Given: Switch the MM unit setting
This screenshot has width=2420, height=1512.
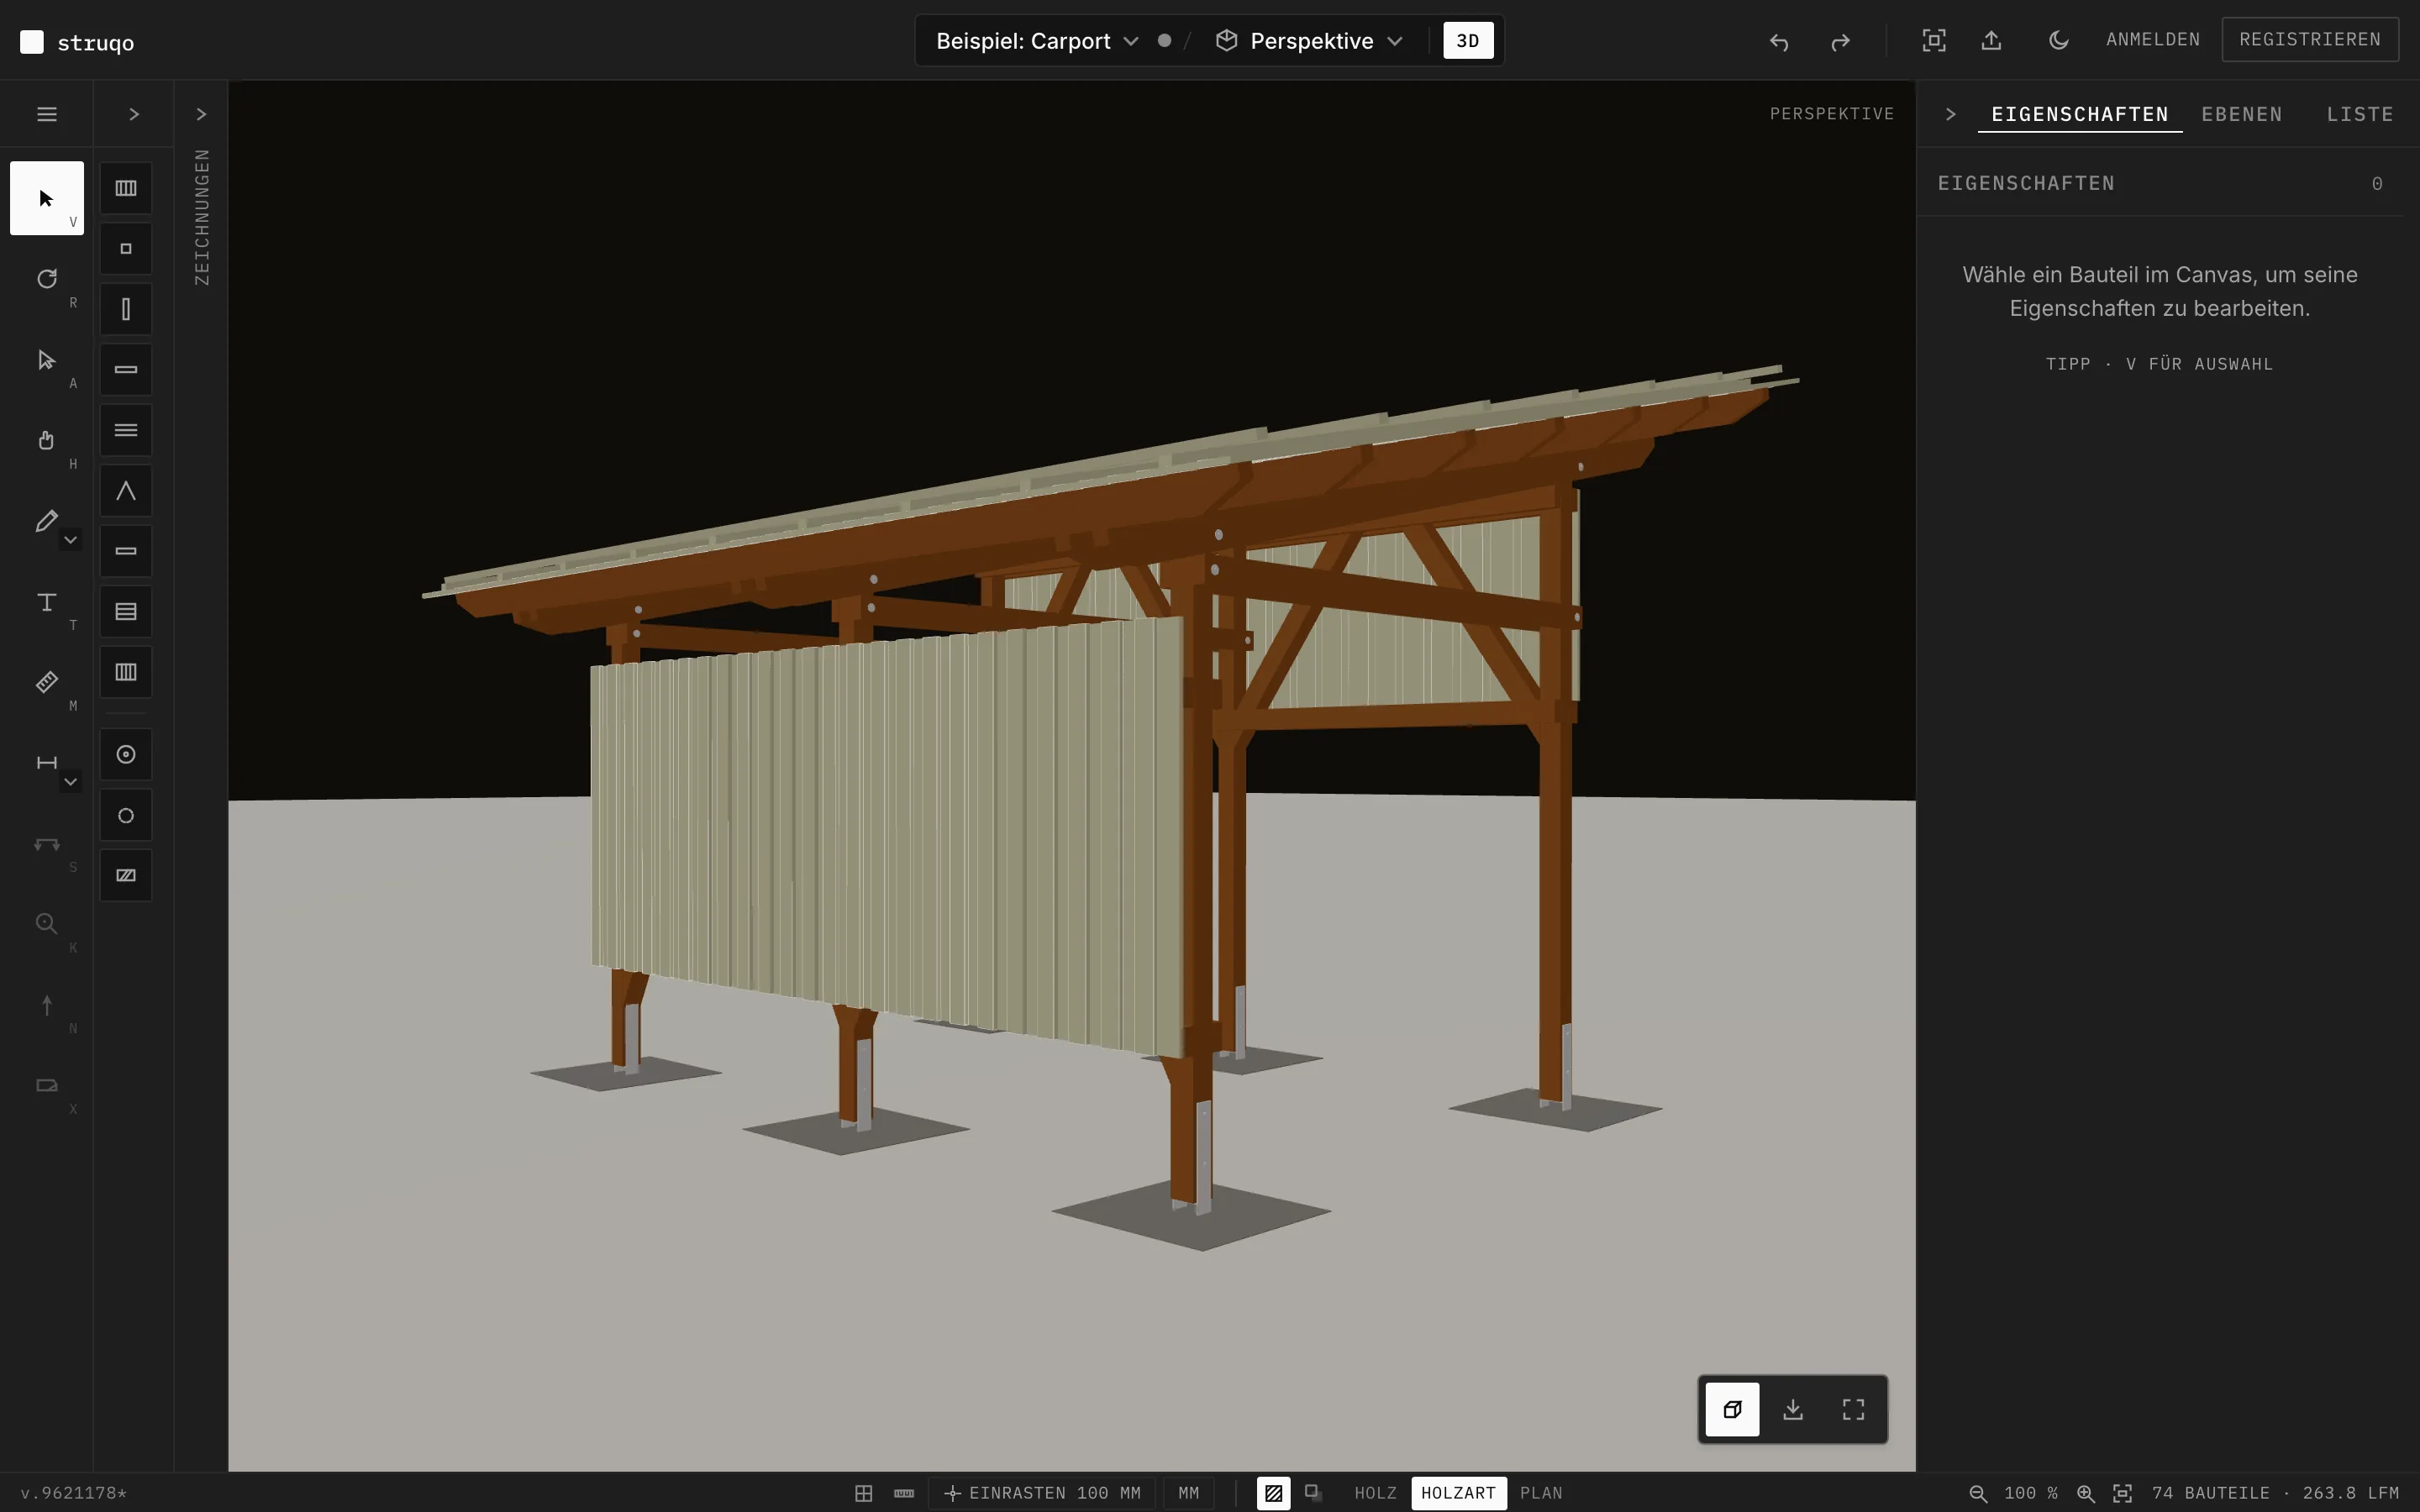Looking at the screenshot, I should pos(1188,1493).
